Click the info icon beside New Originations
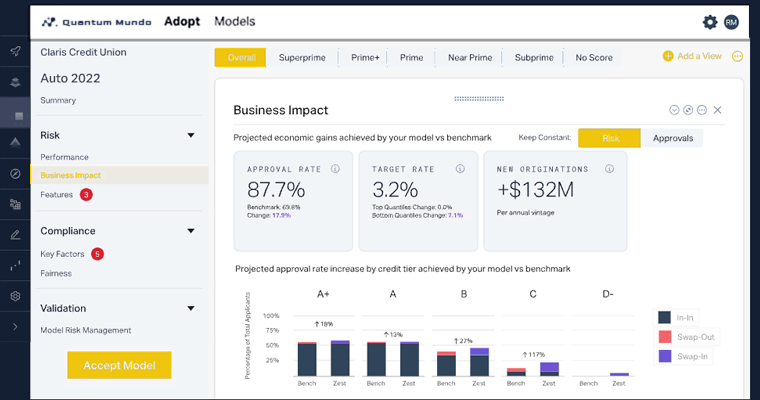The height and width of the screenshot is (400, 760). [x=611, y=169]
